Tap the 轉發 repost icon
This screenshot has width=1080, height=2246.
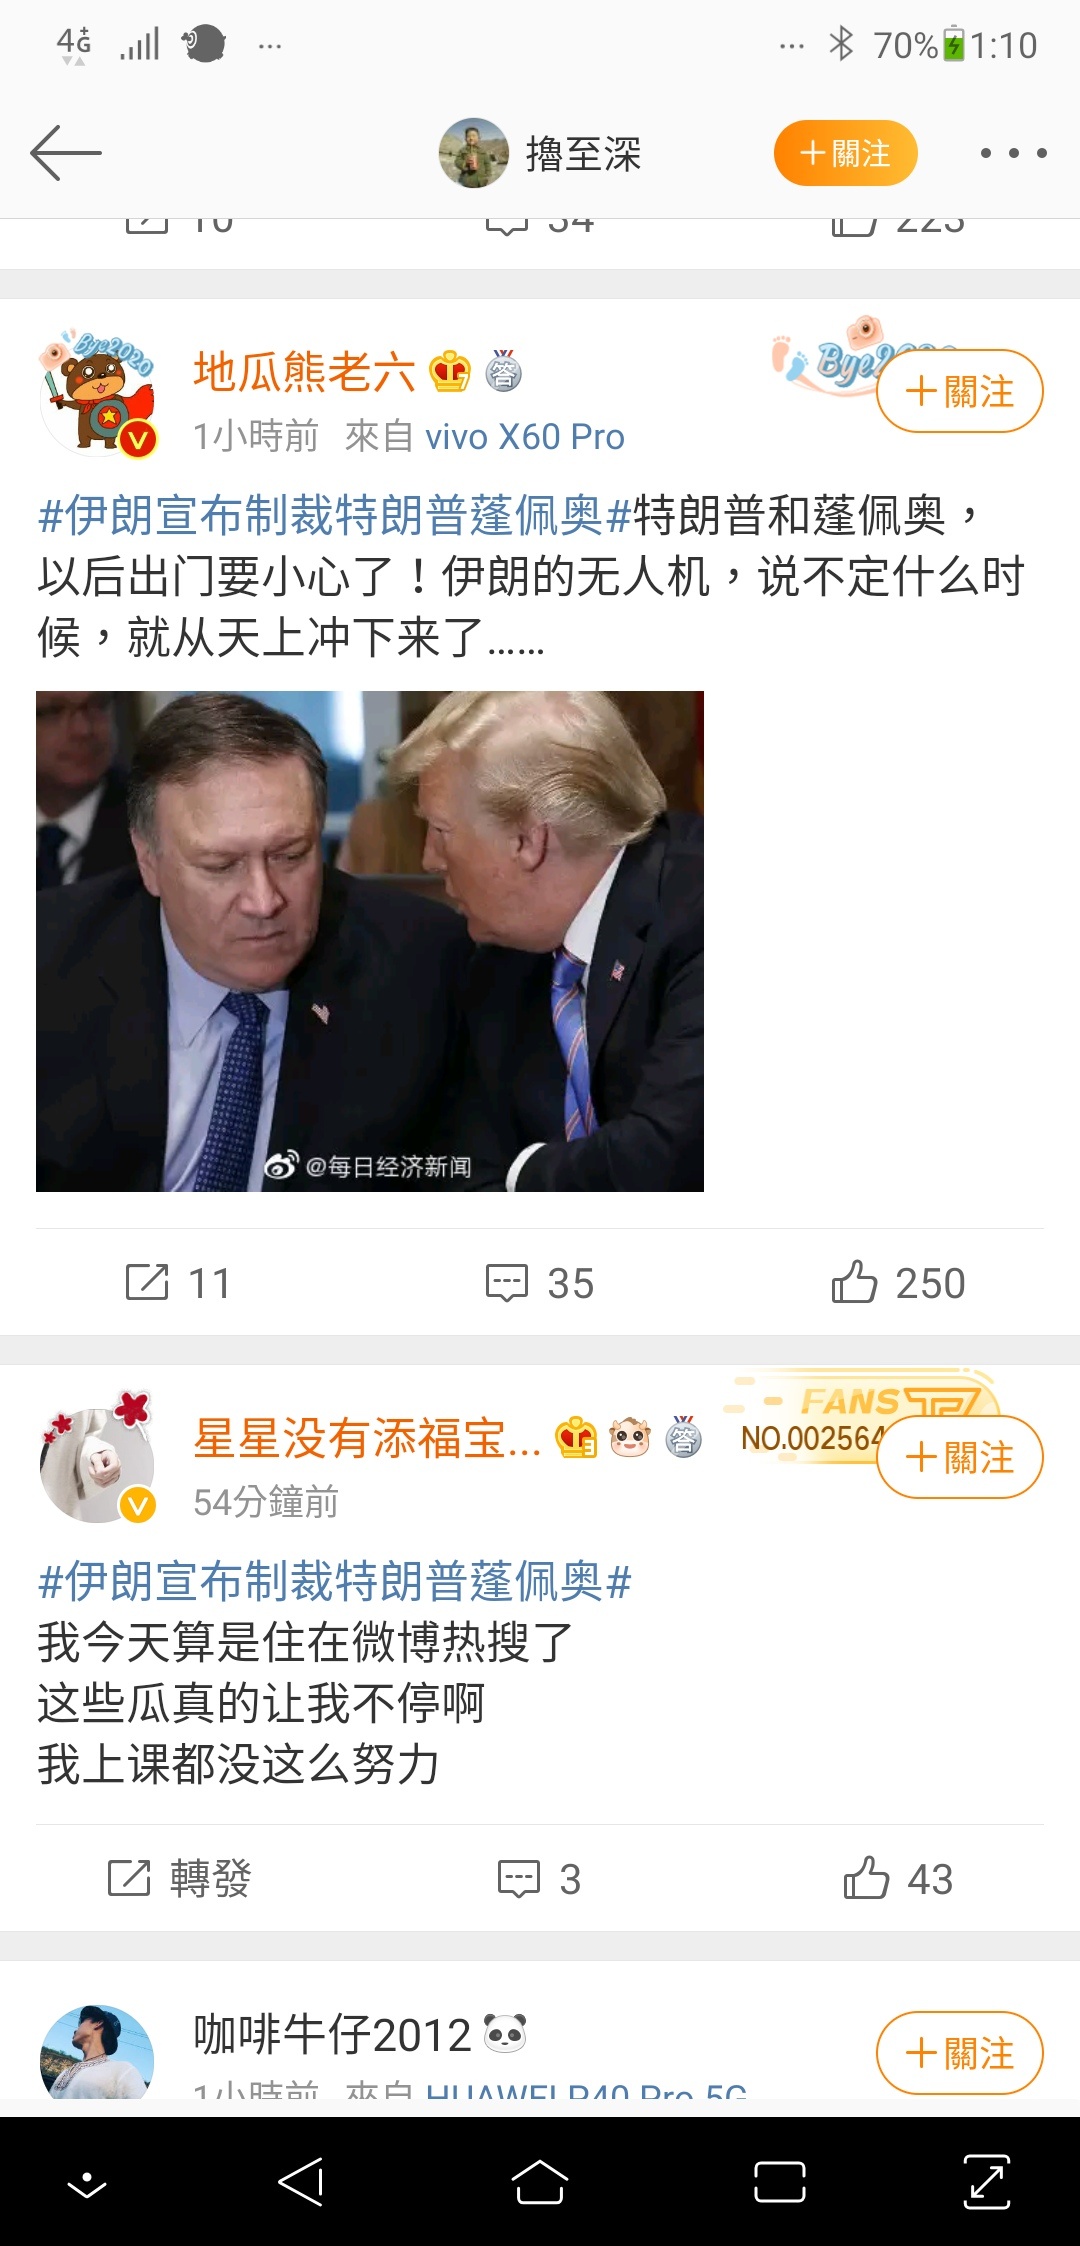tap(179, 1878)
